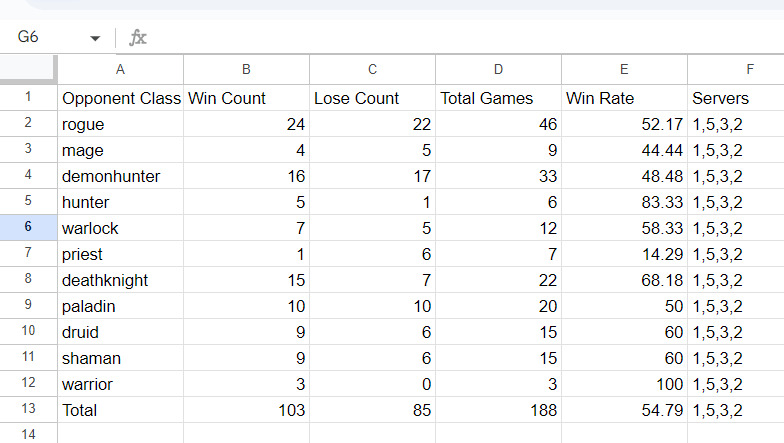
Task: Click the total games cell showing 188
Action: pyautogui.click(x=498, y=410)
